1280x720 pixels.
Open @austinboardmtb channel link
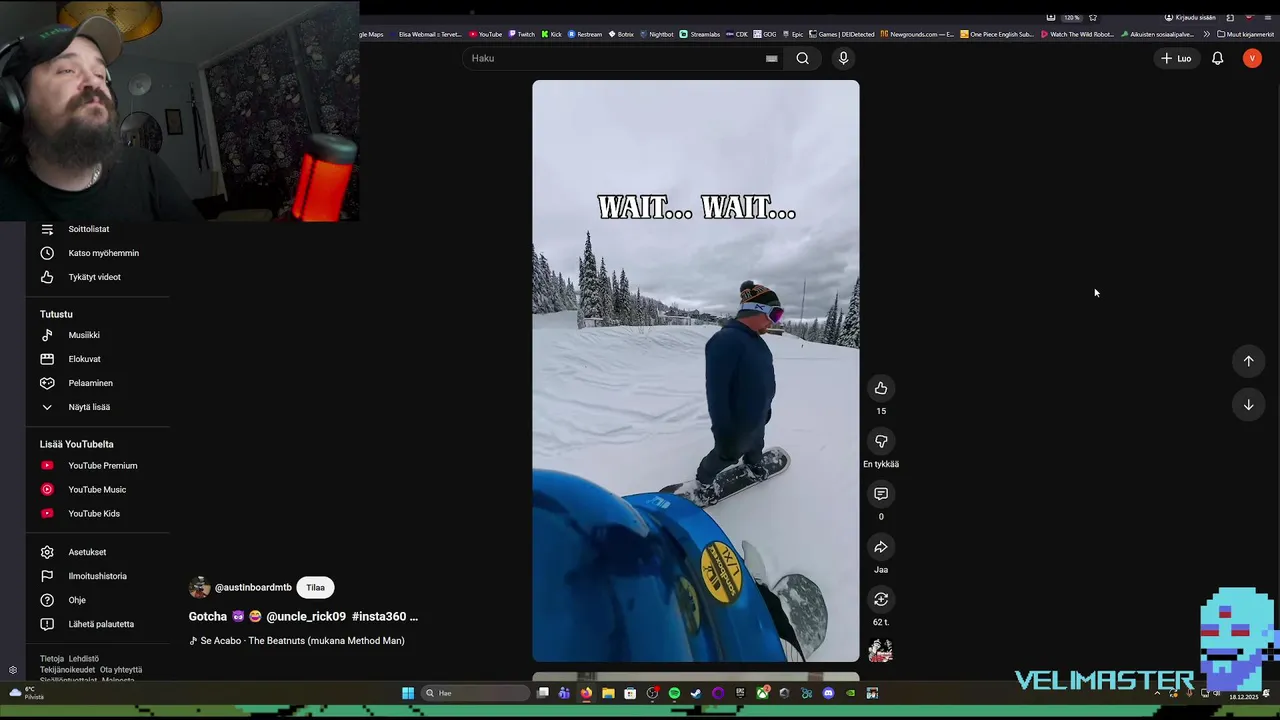[253, 588]
